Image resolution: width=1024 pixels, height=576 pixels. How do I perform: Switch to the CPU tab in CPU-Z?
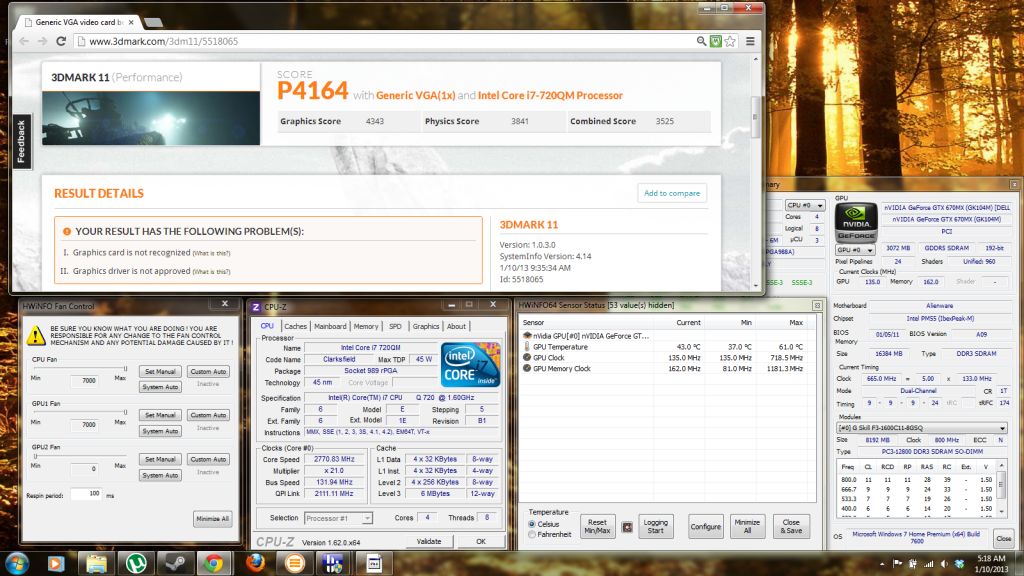267,326
